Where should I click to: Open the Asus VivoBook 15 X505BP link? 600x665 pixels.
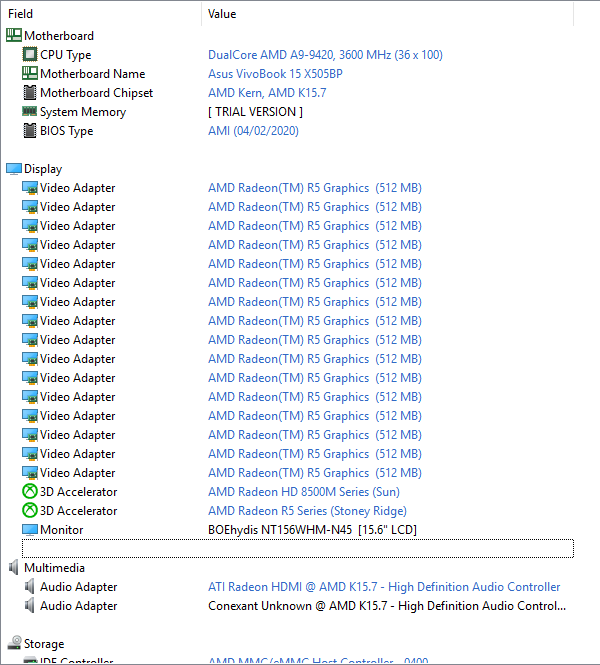pyautogui.click(x=275, y=74)
